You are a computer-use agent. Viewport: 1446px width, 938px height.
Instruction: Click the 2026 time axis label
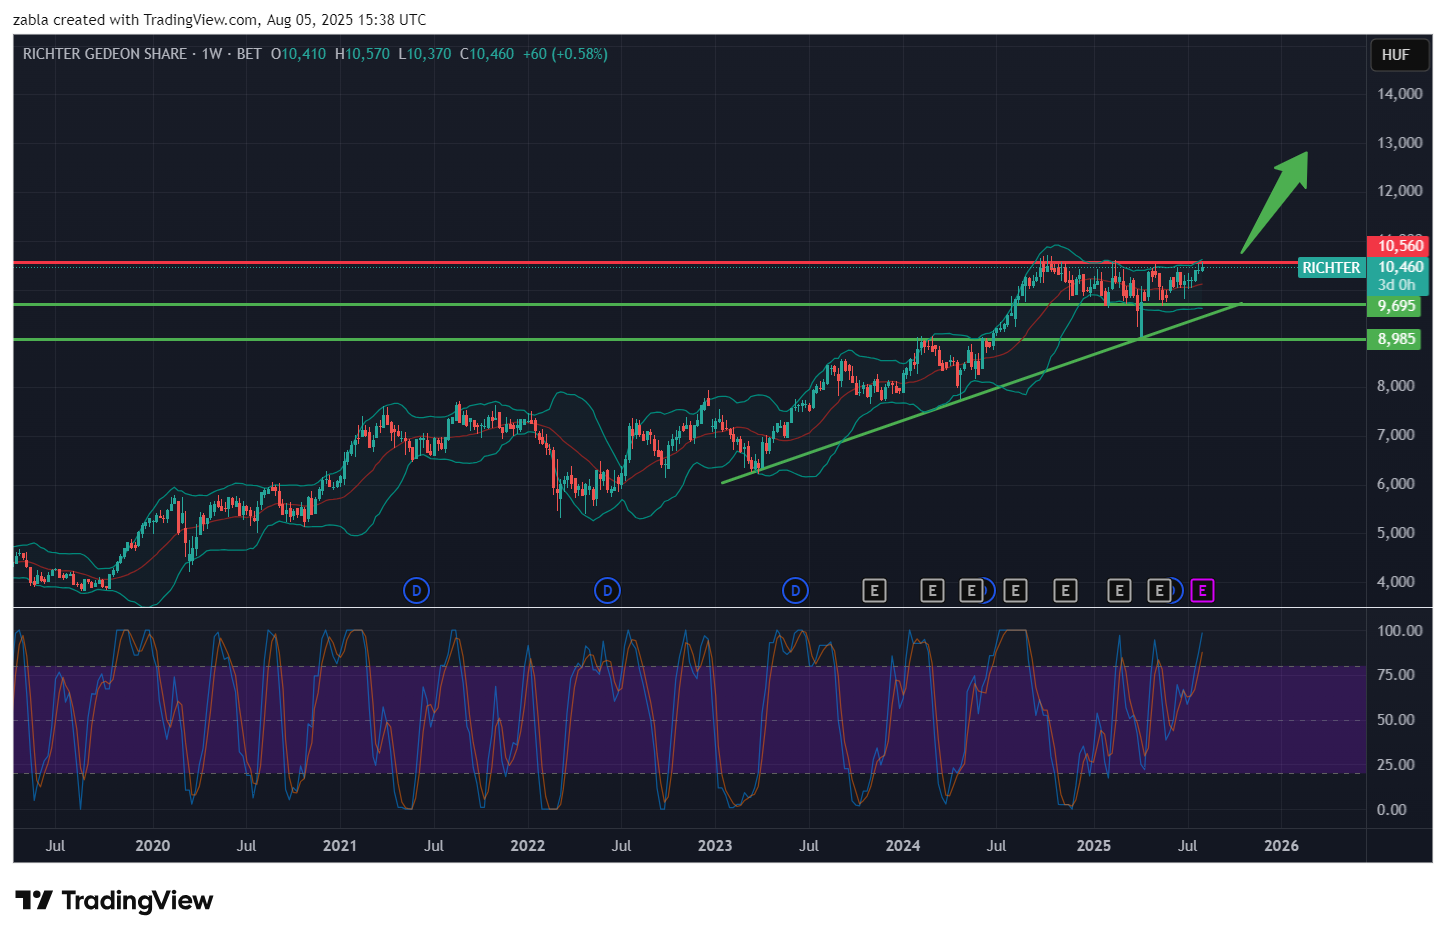[1281, 846]
